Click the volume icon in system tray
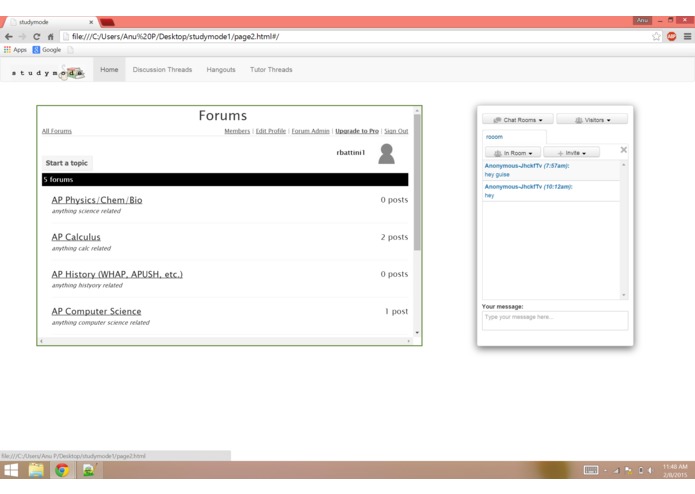Image resolution: width=695 pixels, height=494 pixels. (x=651, y=470)
